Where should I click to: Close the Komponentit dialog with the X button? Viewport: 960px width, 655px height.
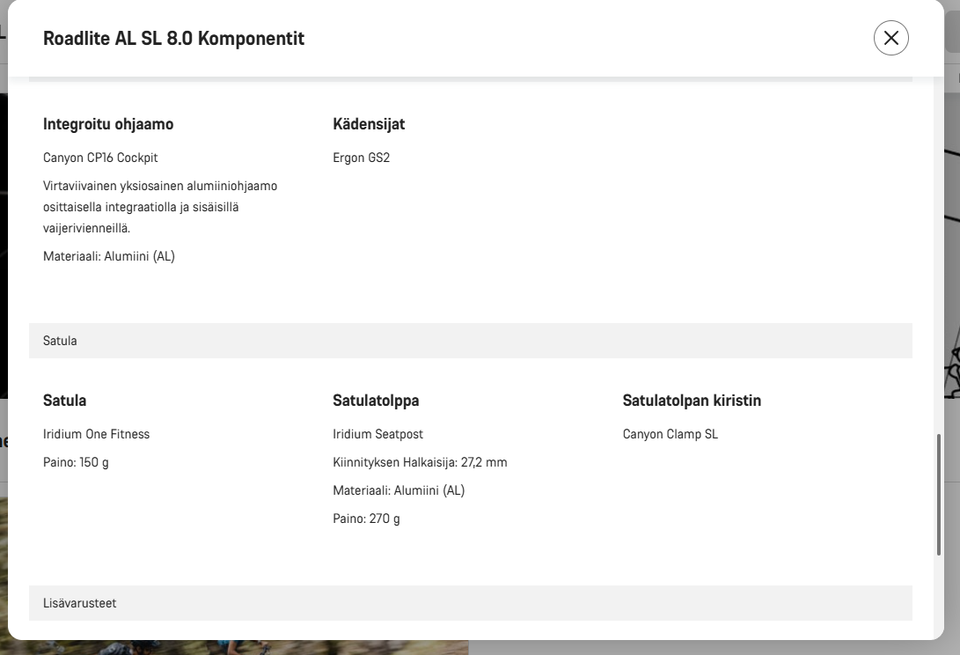pyautogui.click(x=891, y=38)
